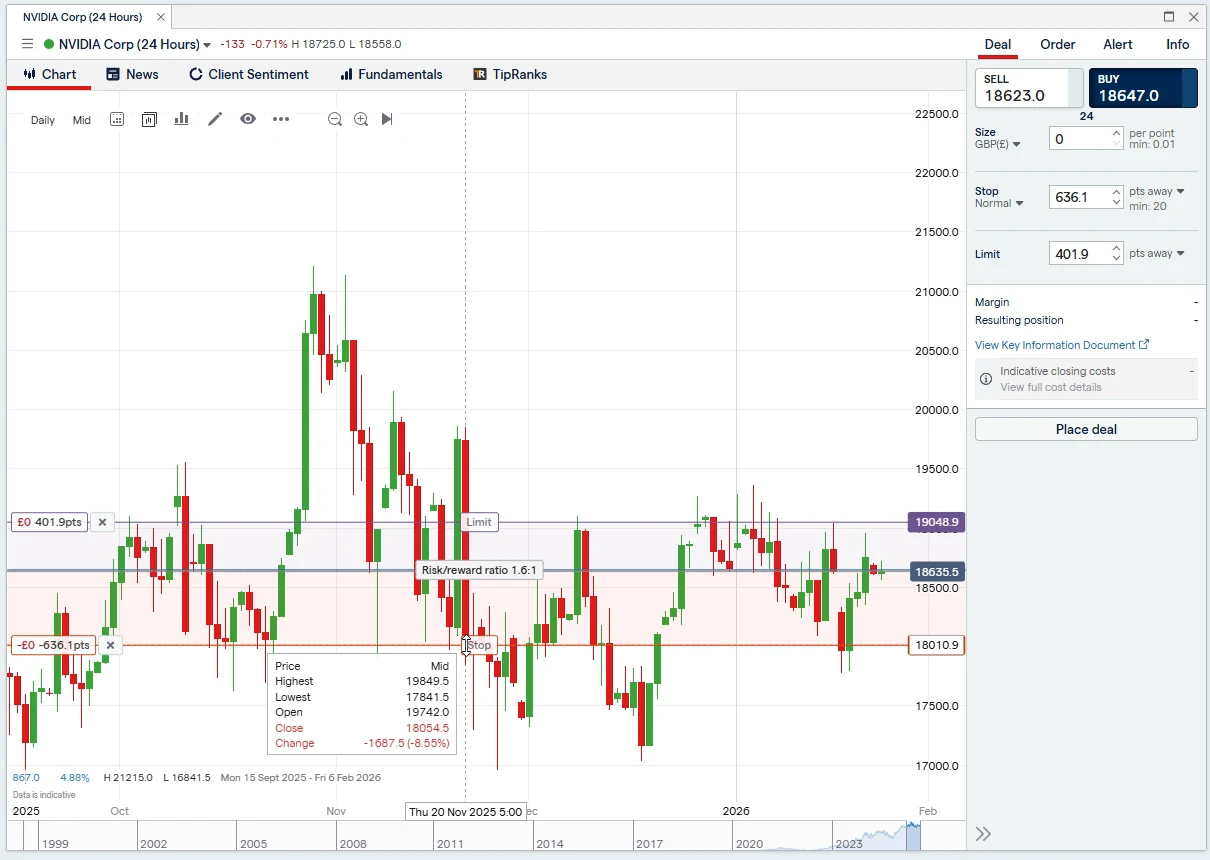Click 2014 on the bottom history timeline
This screenshot has width=1210, height=860.
(550, 844)
